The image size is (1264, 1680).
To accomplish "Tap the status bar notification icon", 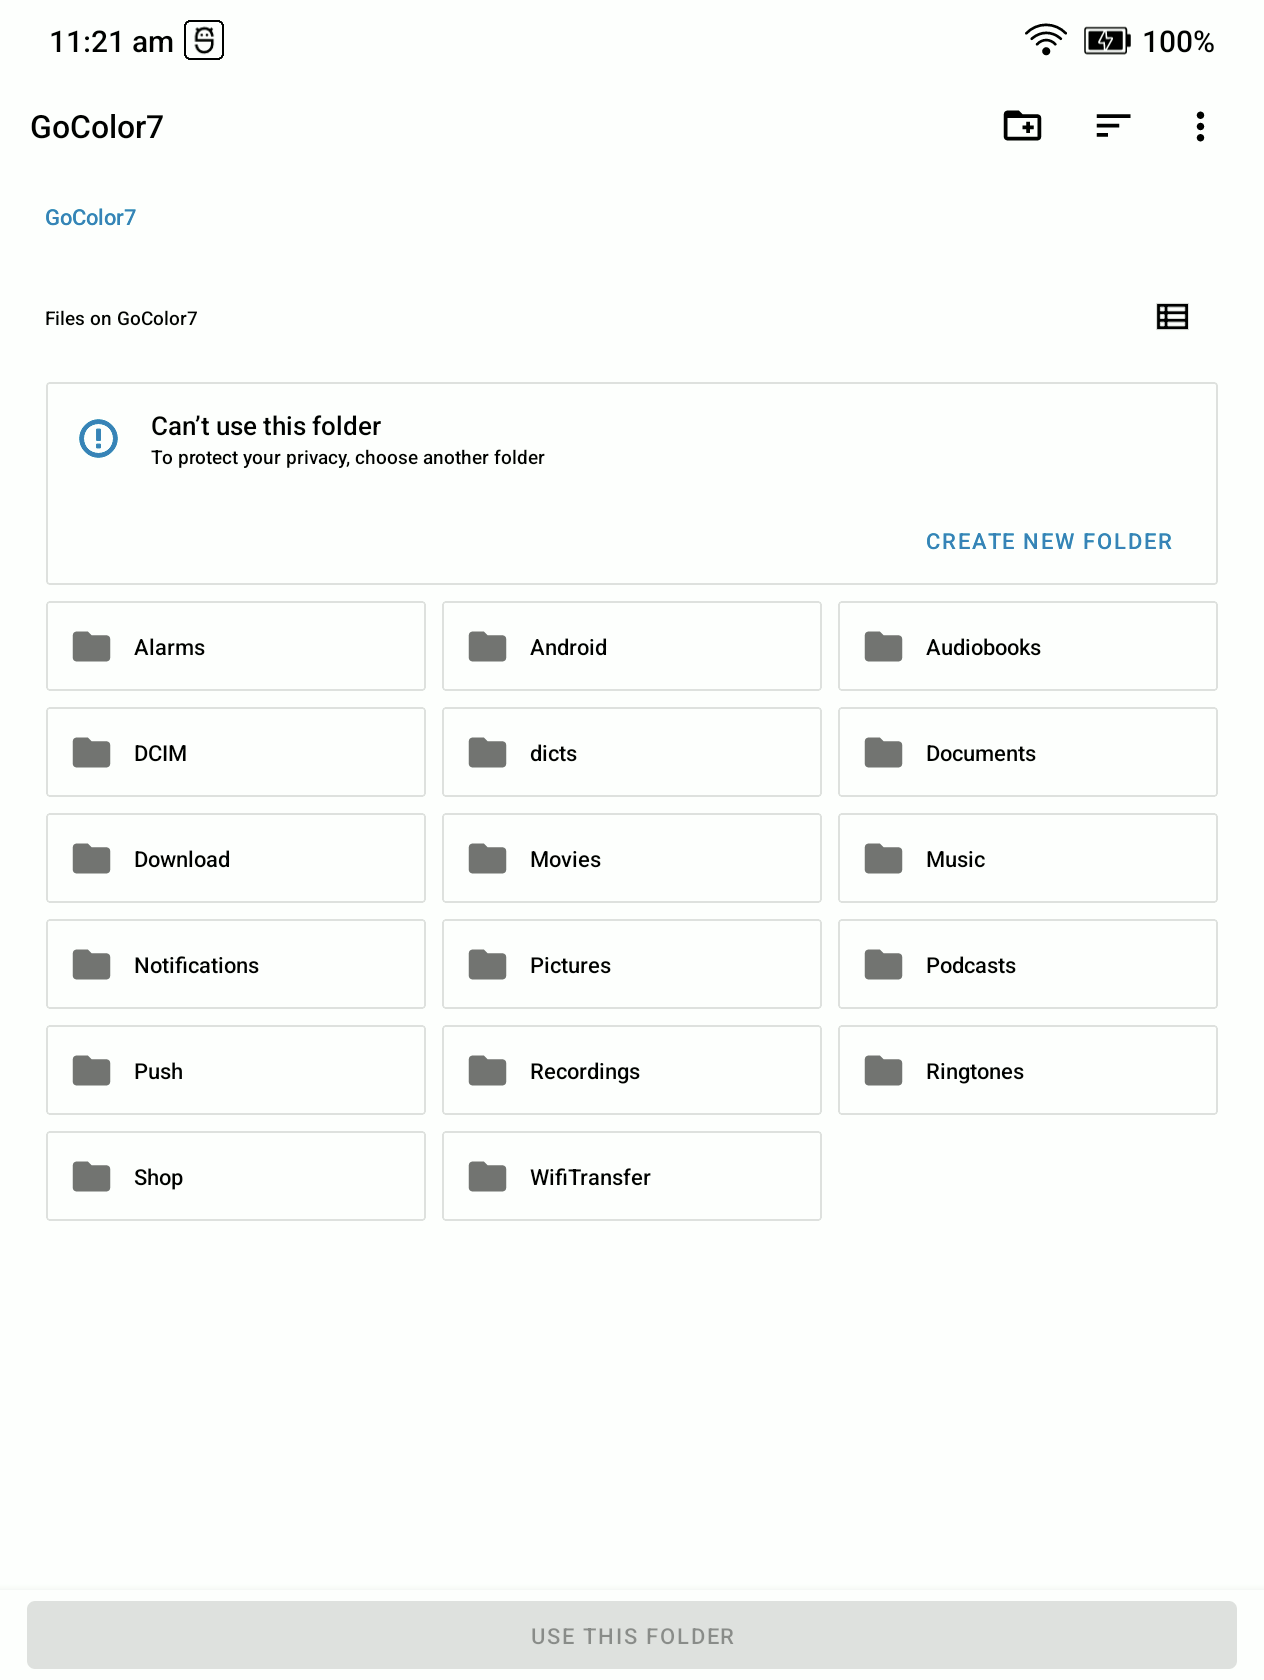I will (204, 41).
